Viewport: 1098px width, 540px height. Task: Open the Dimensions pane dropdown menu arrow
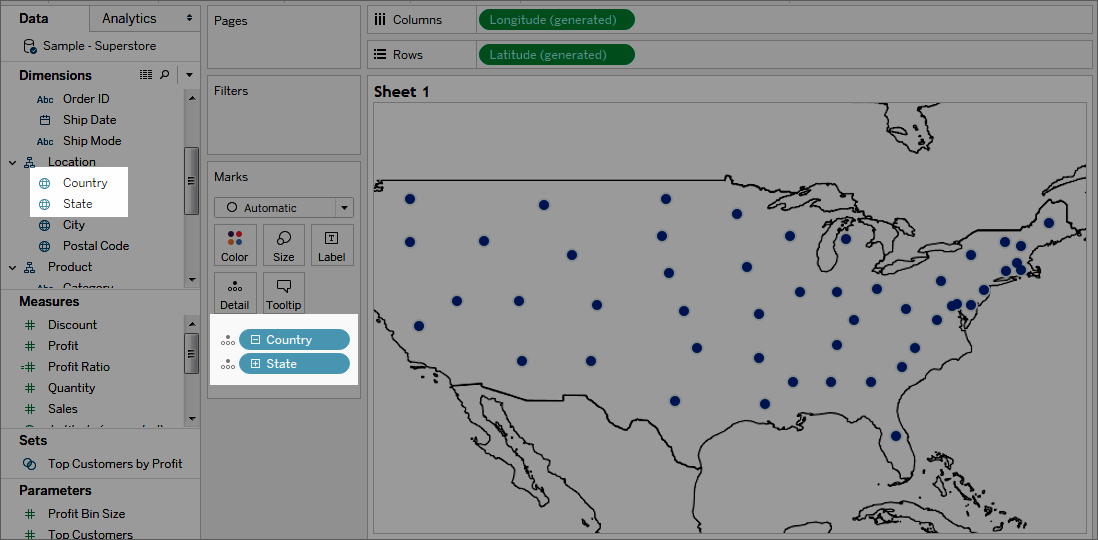pos(188,74)
